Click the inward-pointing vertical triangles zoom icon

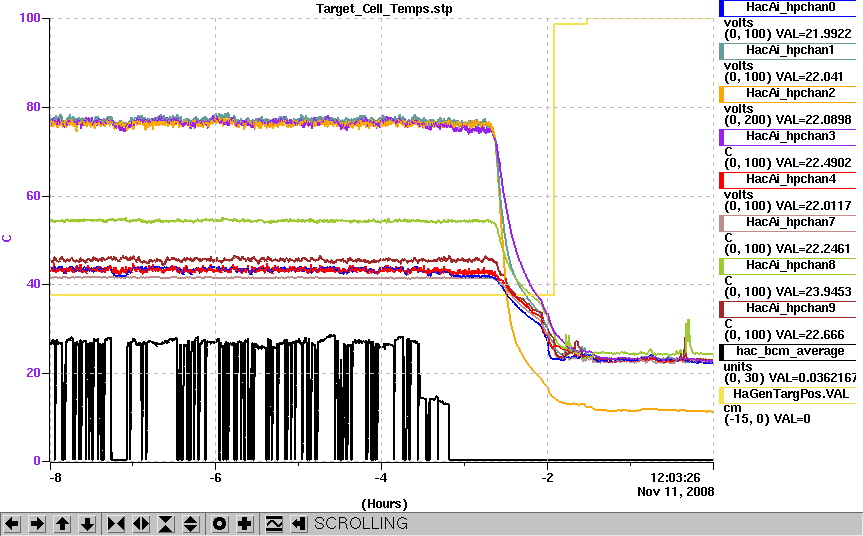pyautogui.click(x=166, y=523)
